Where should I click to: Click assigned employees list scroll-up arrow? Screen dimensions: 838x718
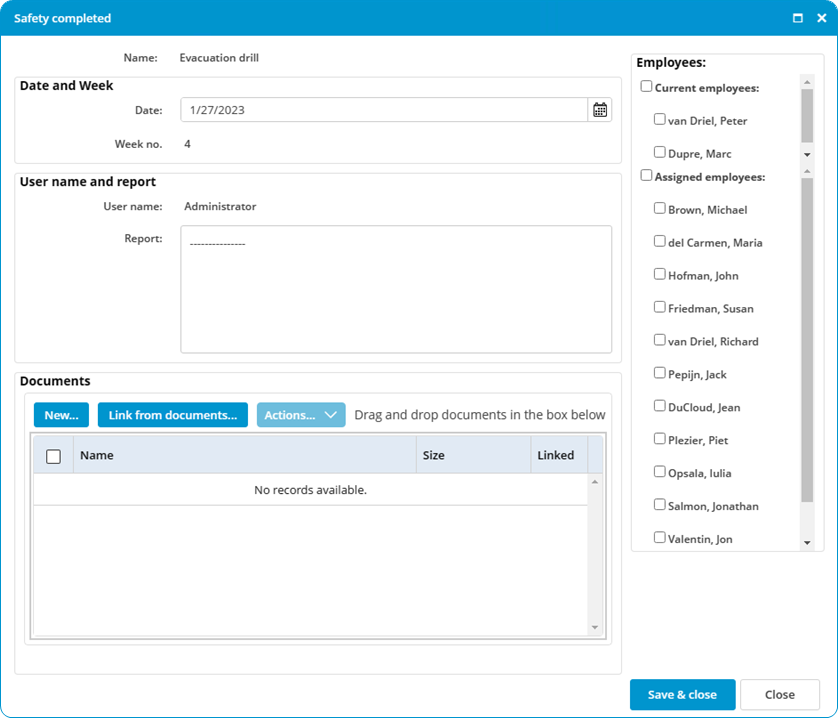(807, 172)
